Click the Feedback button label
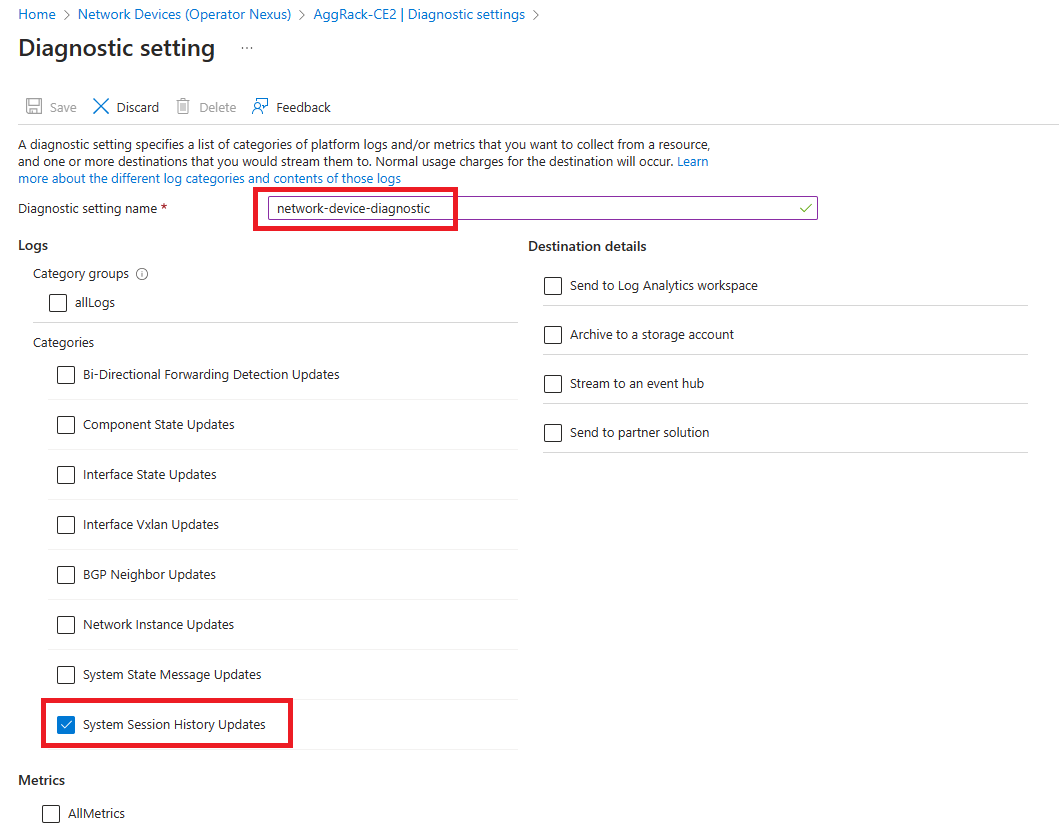This screenshot has height=835, width=1059. tap(303, 107)
